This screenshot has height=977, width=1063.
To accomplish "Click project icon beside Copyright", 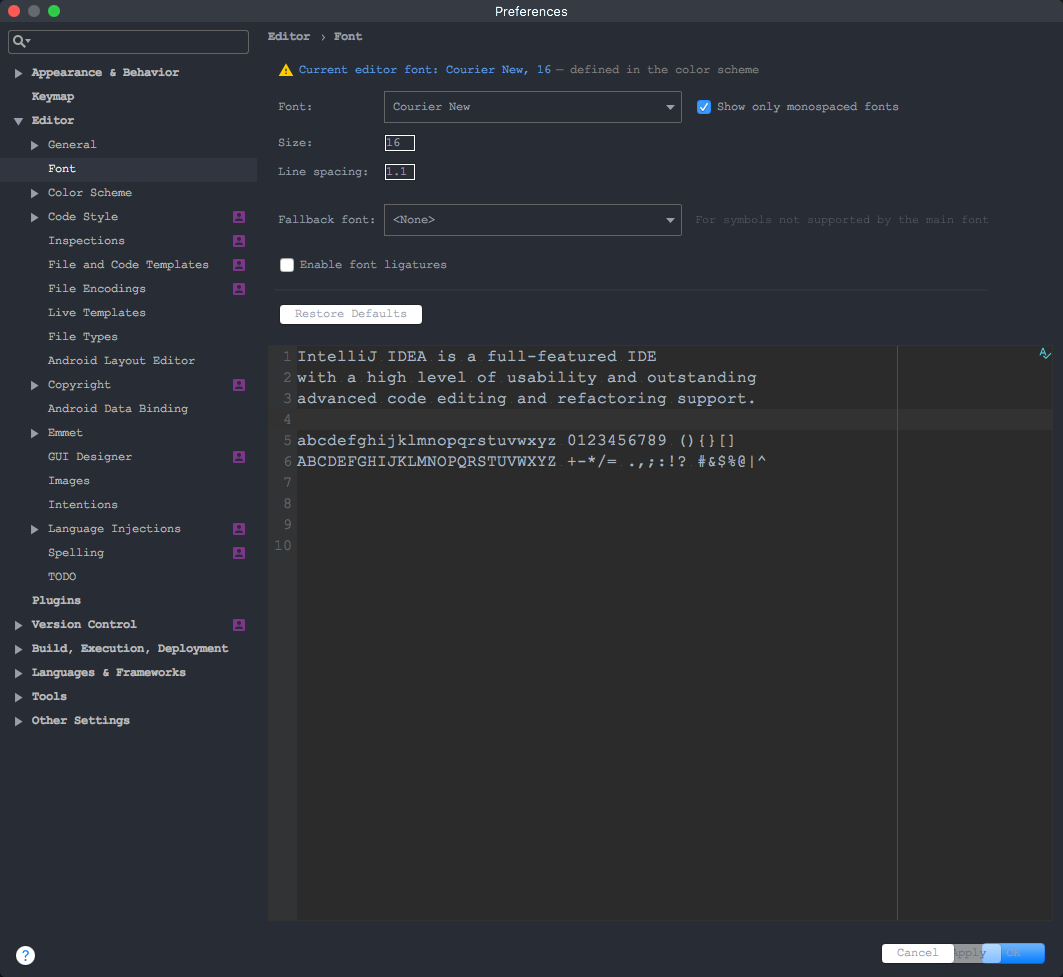I will tap(239, 384).
